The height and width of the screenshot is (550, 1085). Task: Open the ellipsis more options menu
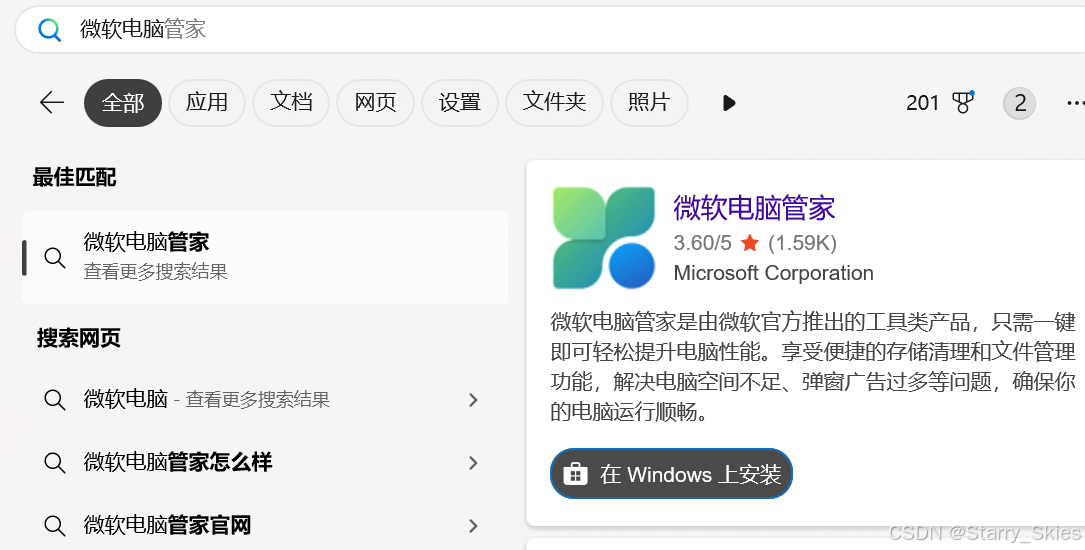[x=1075, y=103]
